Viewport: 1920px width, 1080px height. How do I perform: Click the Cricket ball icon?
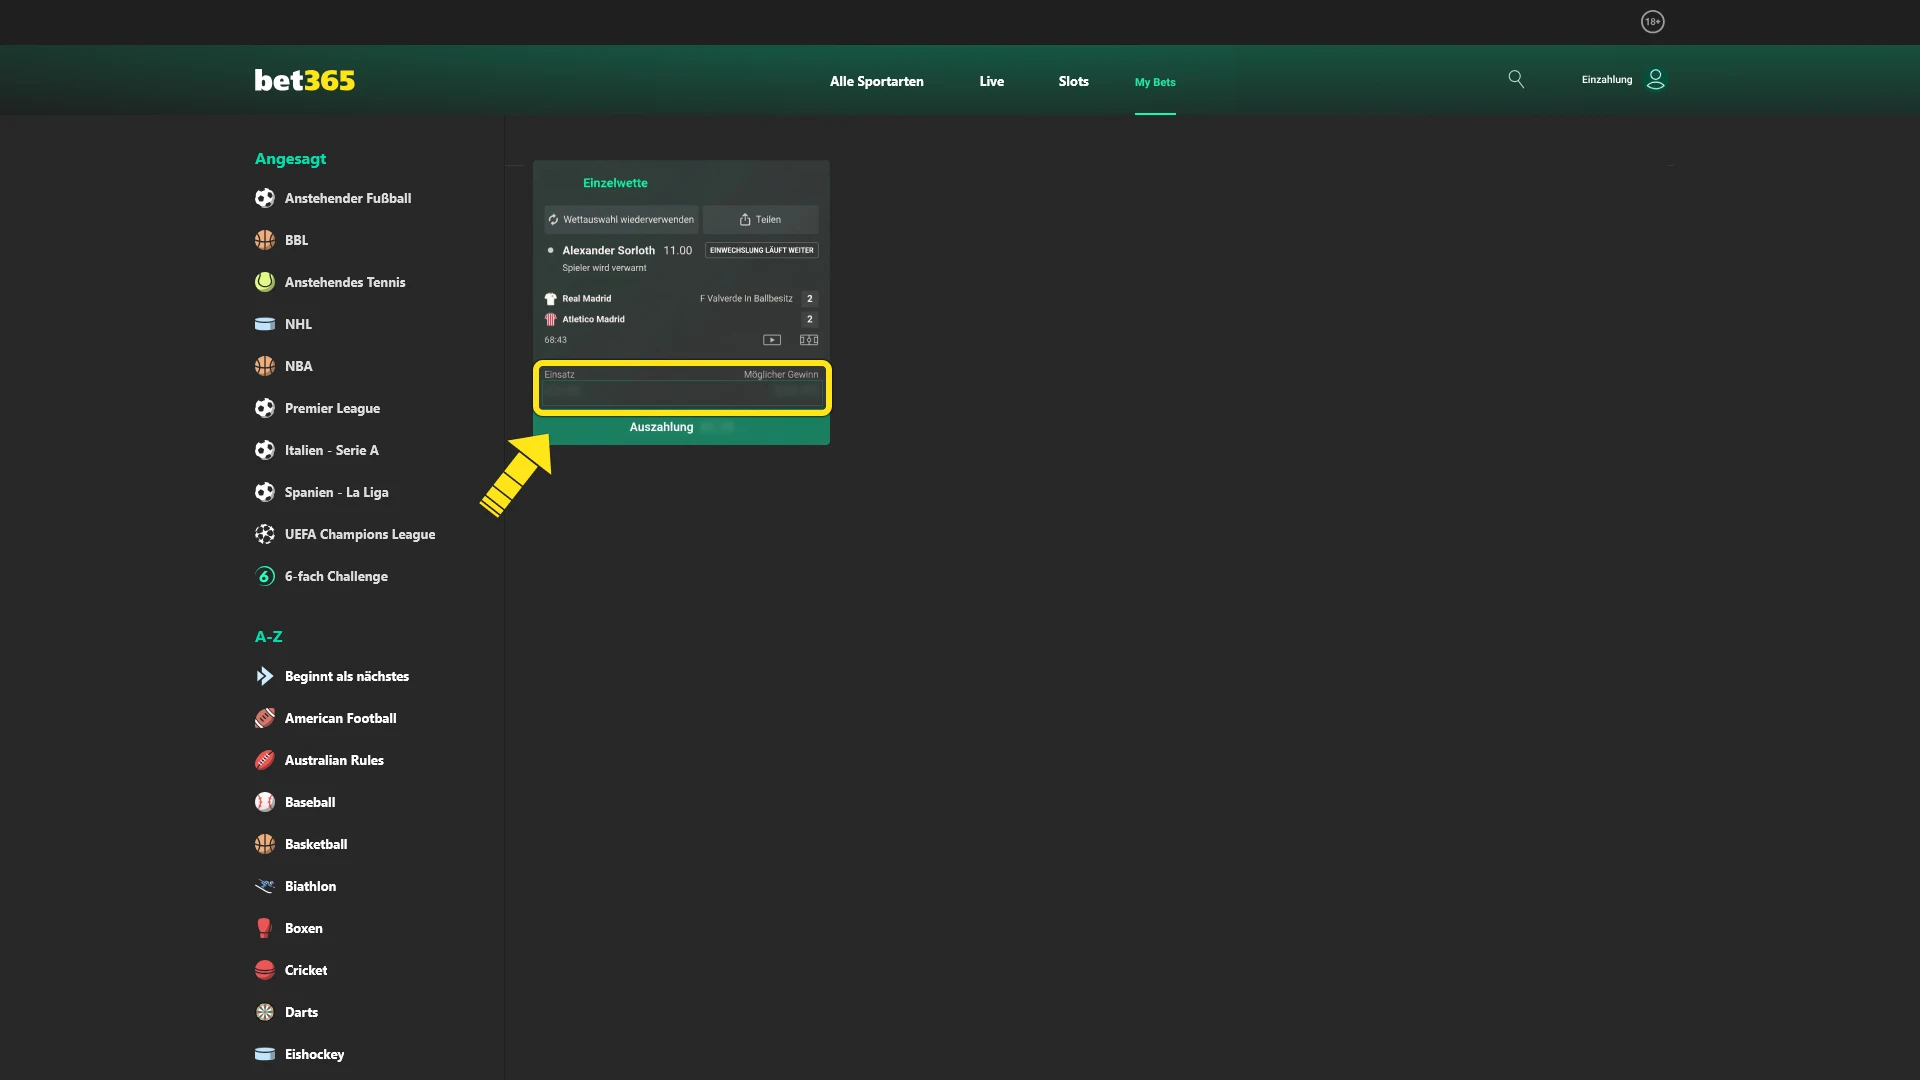[x=264, y=970]
